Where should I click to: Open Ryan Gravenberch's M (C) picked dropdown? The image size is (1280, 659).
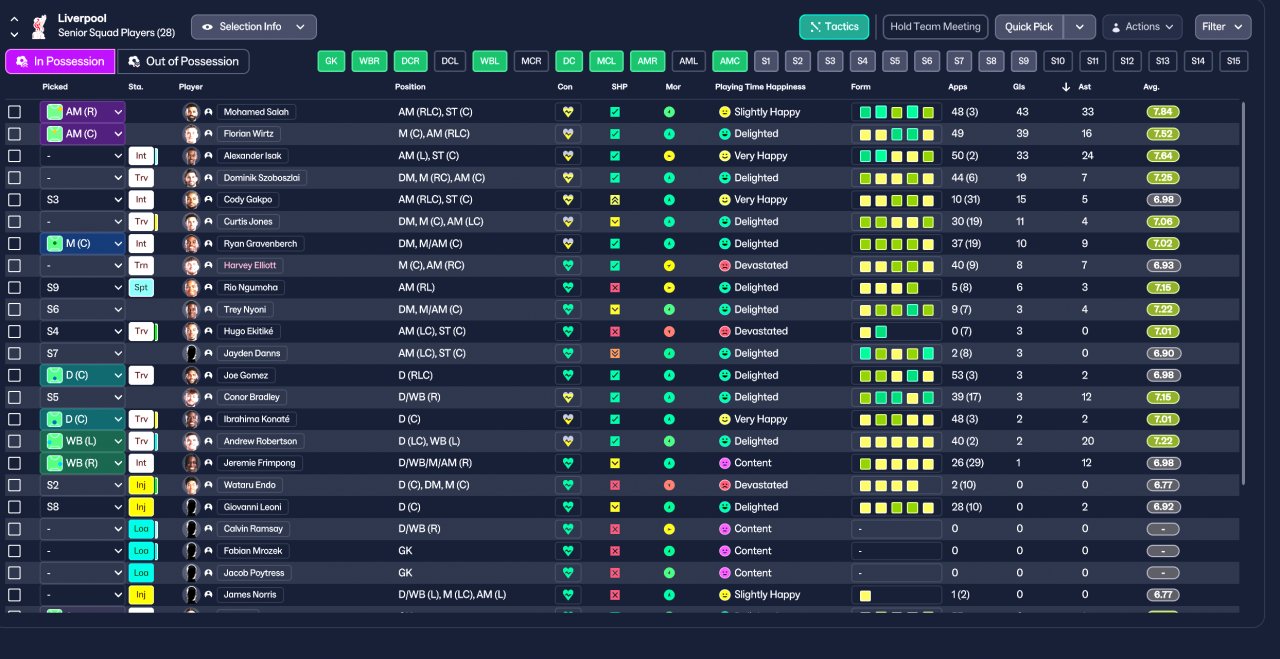coord(82,244)
